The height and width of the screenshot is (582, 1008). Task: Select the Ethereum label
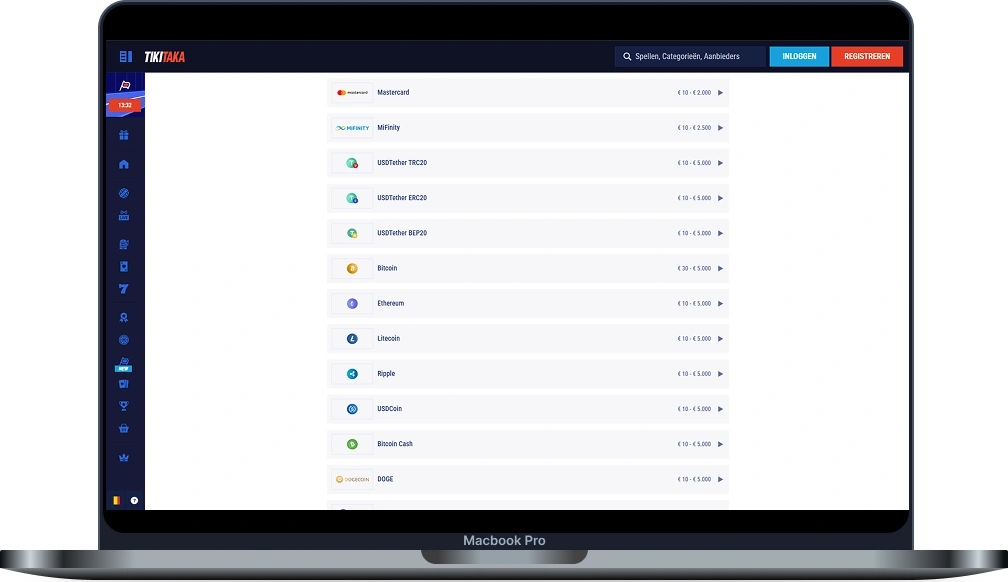390,304
